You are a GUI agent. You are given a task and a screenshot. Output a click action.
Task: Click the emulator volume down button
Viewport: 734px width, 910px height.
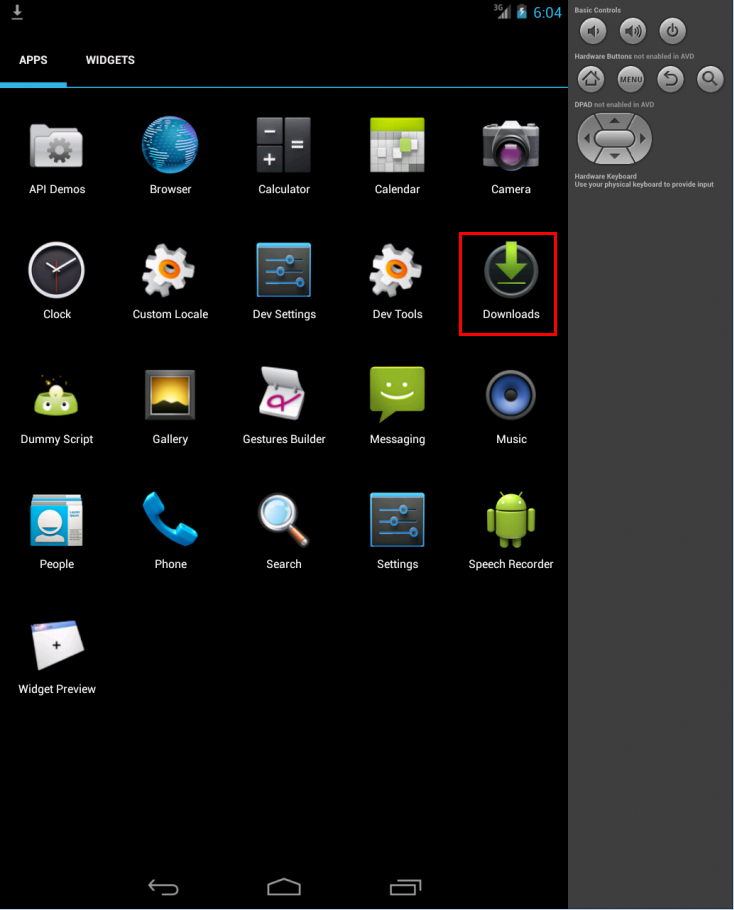(593, 31)
